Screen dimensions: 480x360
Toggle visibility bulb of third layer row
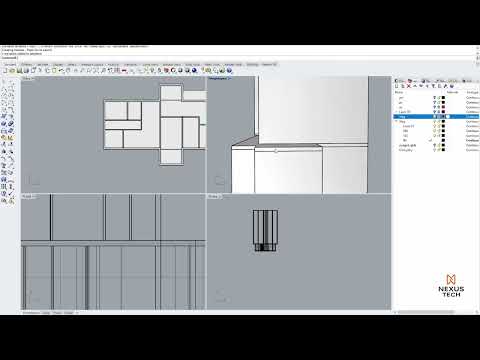[x=435, y=107]
